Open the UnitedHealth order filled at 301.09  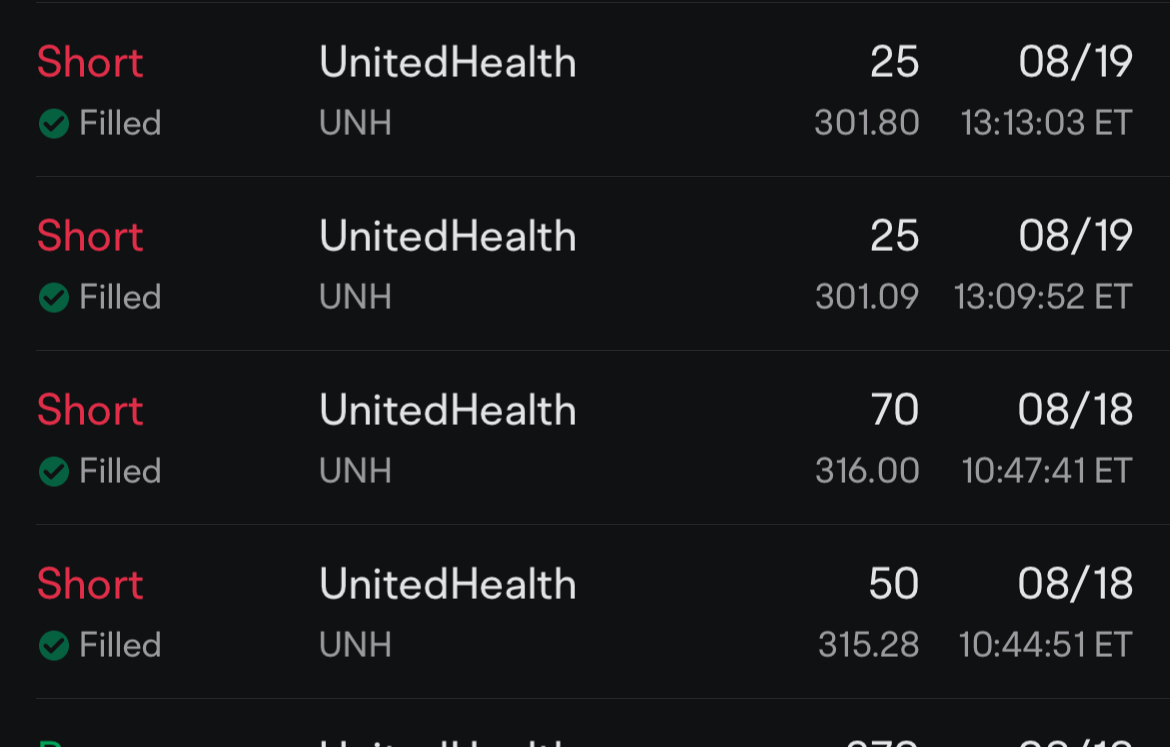[447, 236]
